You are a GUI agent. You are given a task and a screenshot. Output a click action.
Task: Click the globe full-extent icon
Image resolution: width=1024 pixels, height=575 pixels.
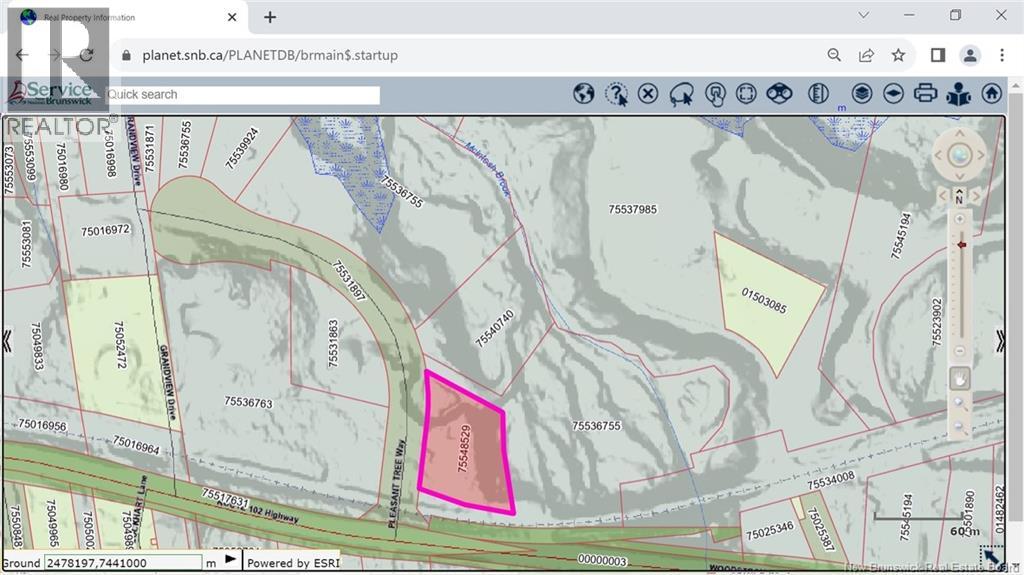coord(584,94)
